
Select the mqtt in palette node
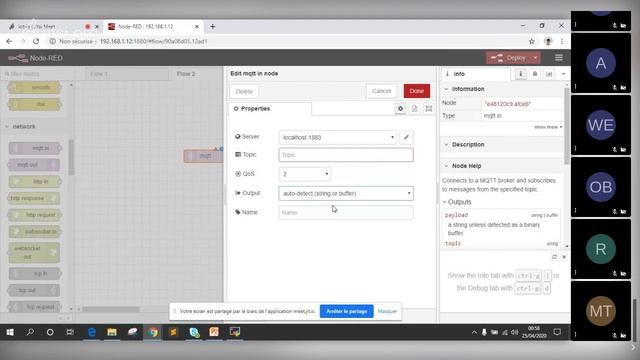[x=35, y=148]
